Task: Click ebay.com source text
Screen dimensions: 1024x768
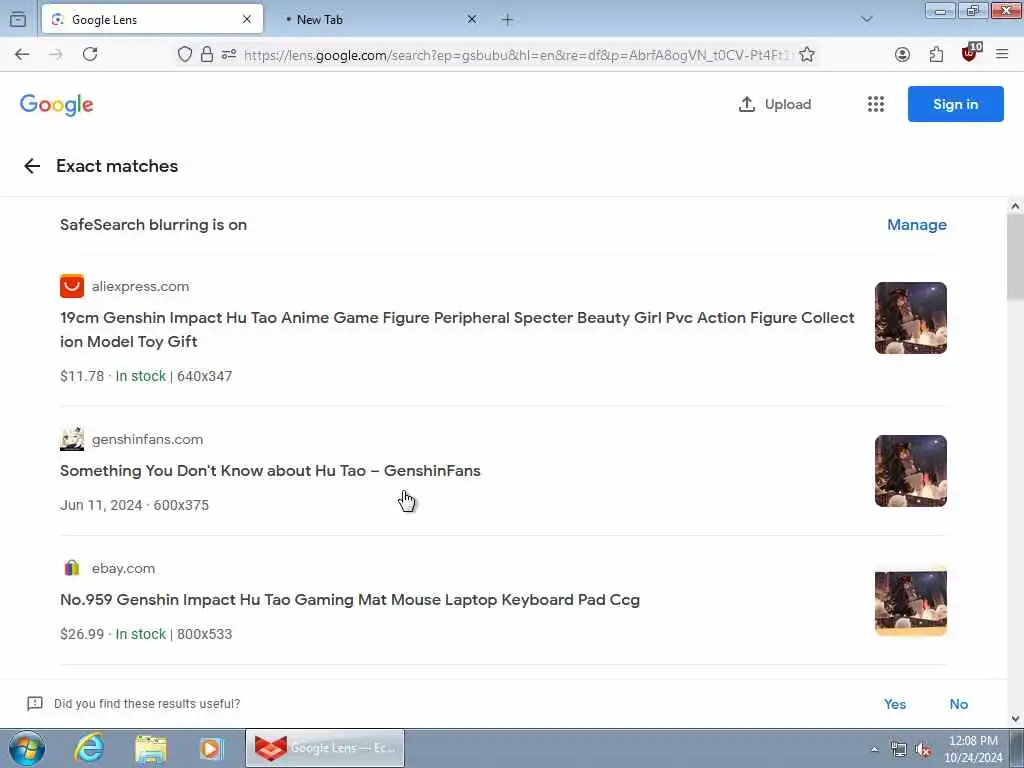Action: [123, 568]
